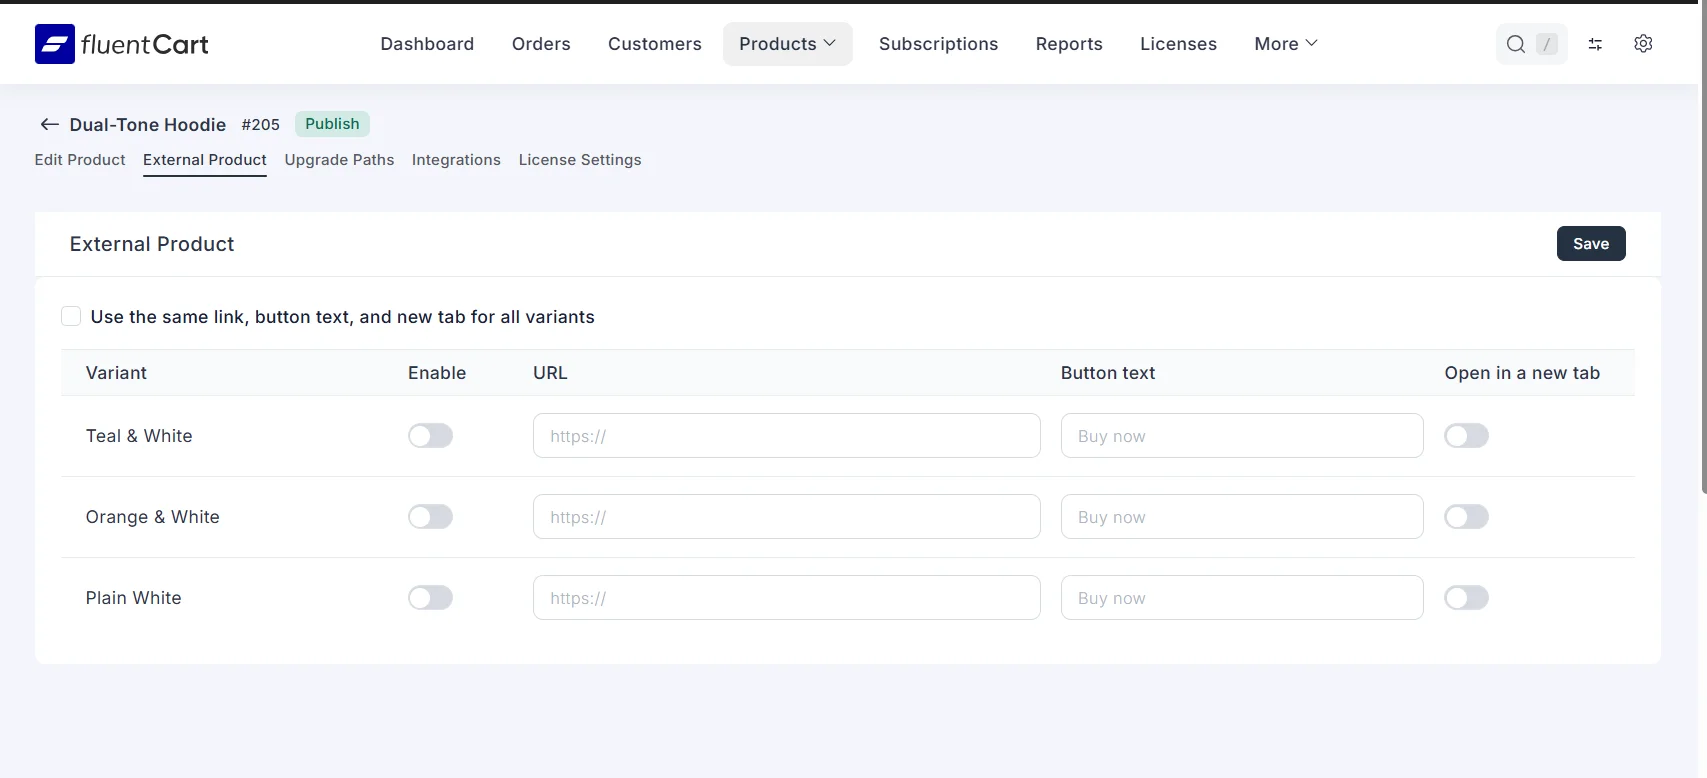Click the 'Open in a new tab' column header

[1522, 373]
